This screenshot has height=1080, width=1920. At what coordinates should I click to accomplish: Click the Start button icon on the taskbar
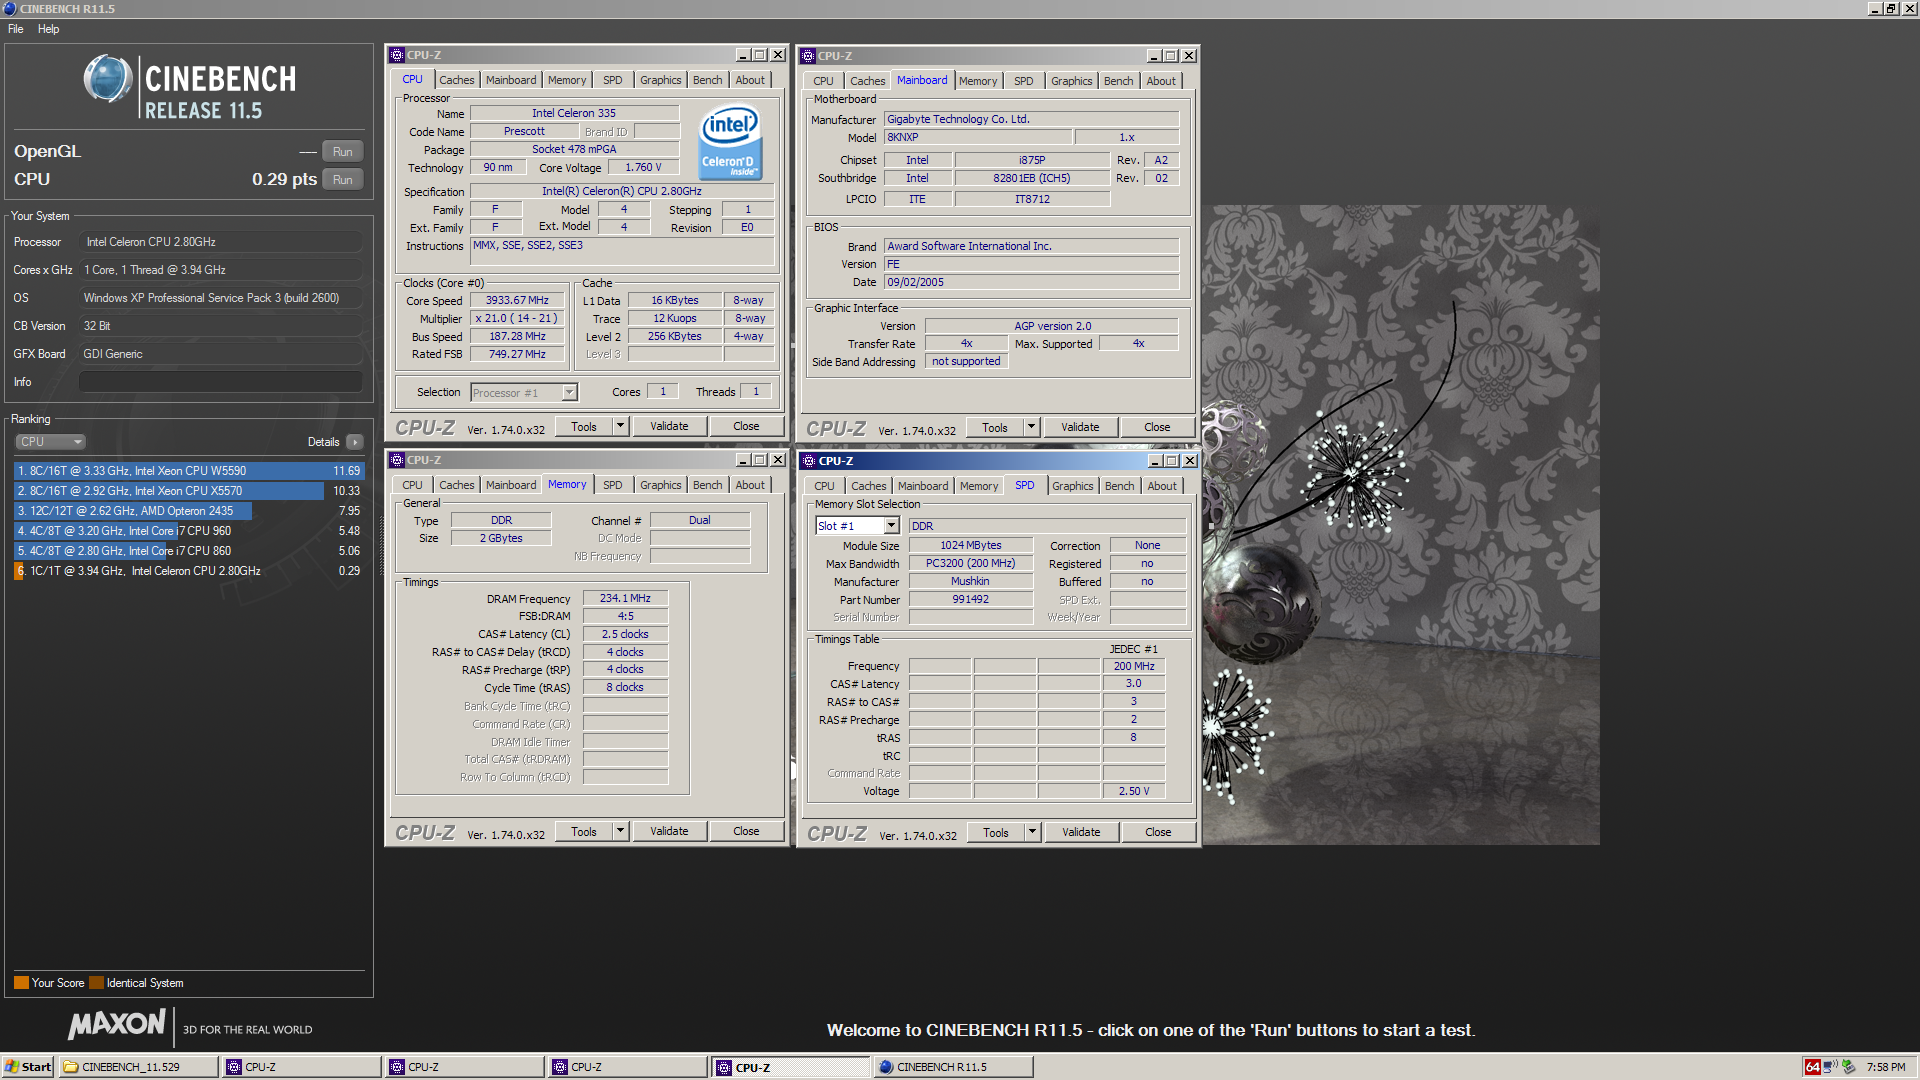27,1067
